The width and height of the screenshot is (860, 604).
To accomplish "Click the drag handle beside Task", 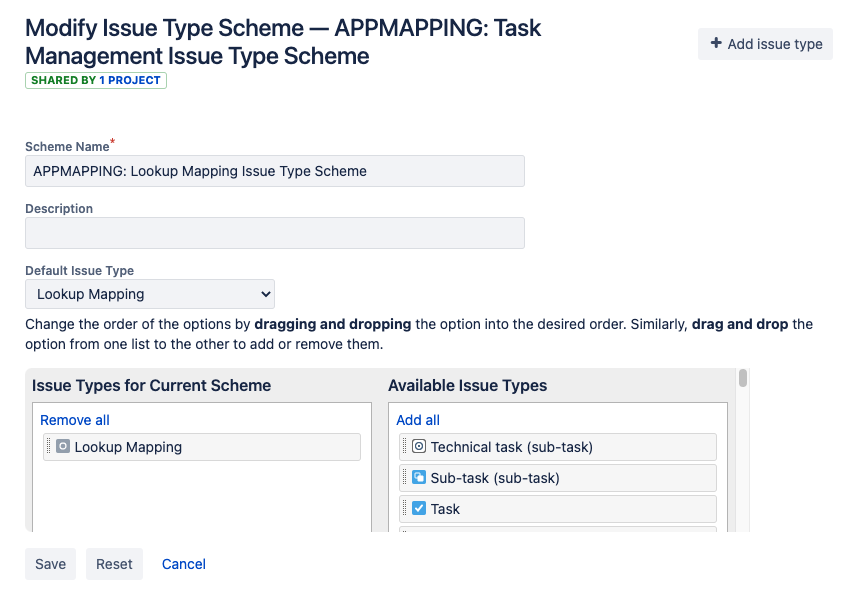I will (405, 508).
